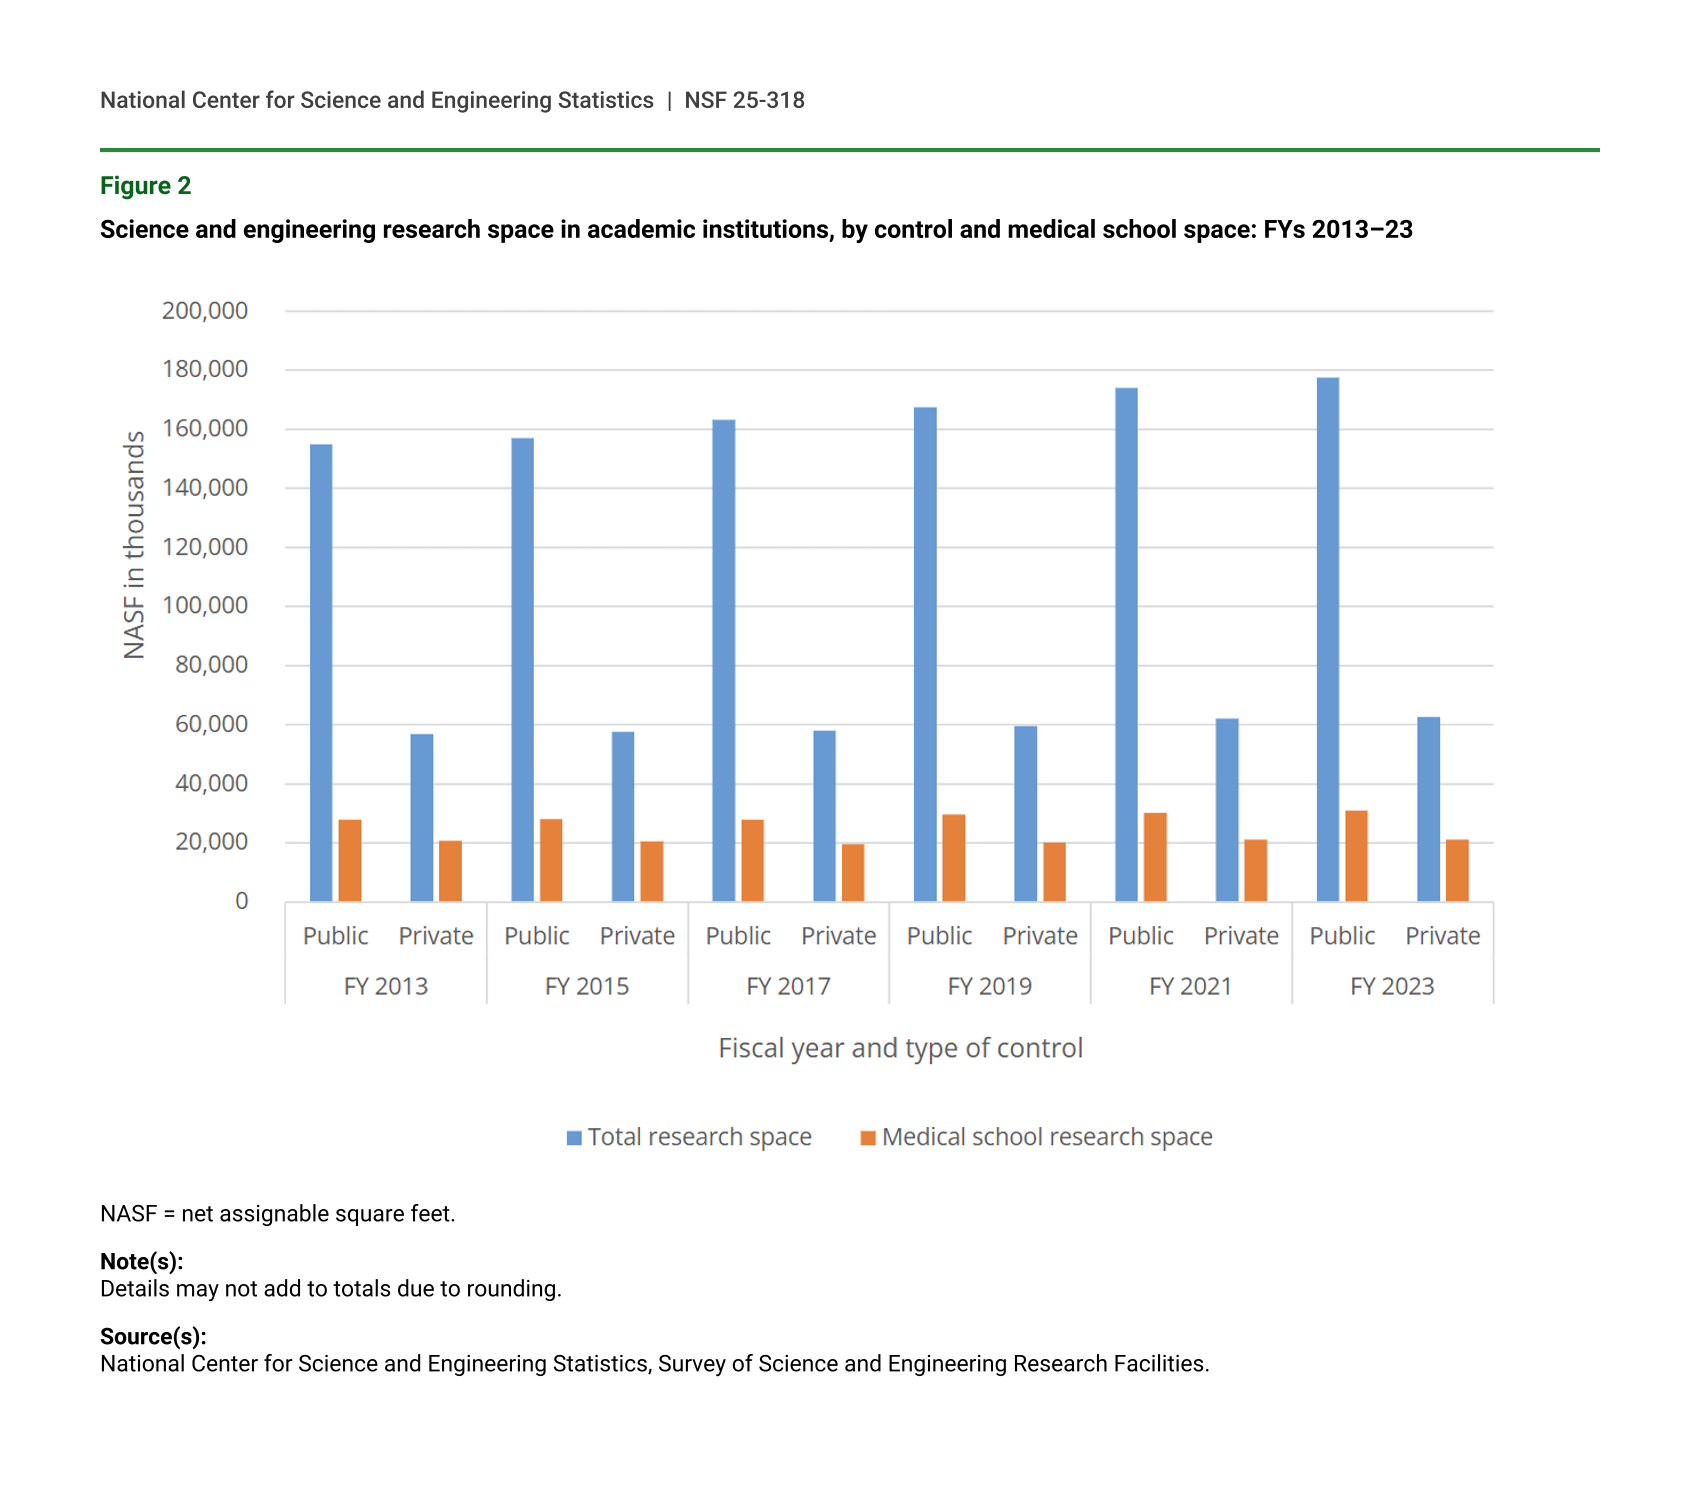This screenshot has height=1486, width=1699.
Task: Select the FY 2013 Private orange bar
Action: (x=450, y=871)
